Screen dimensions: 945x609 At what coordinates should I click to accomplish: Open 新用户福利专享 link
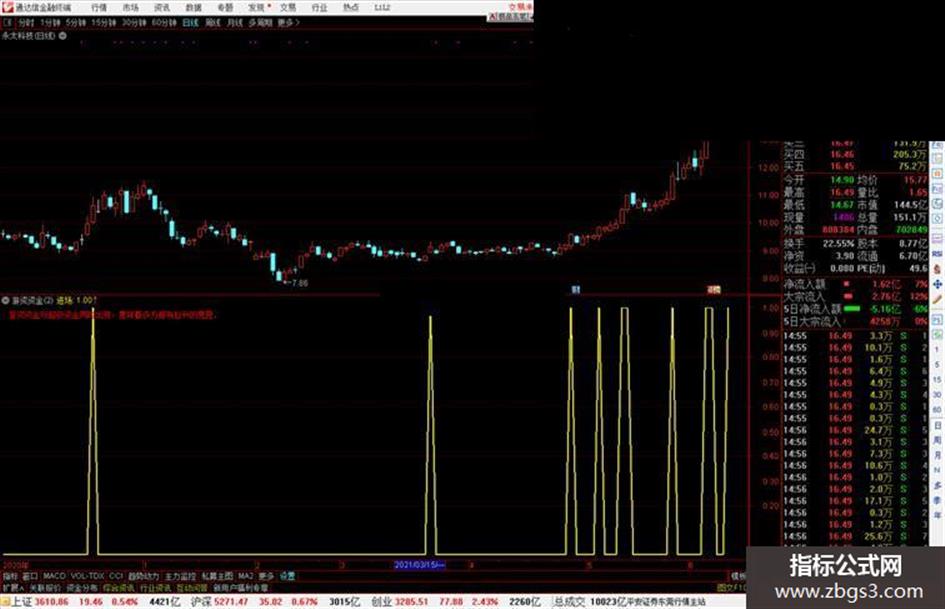(x=241, y=587)
